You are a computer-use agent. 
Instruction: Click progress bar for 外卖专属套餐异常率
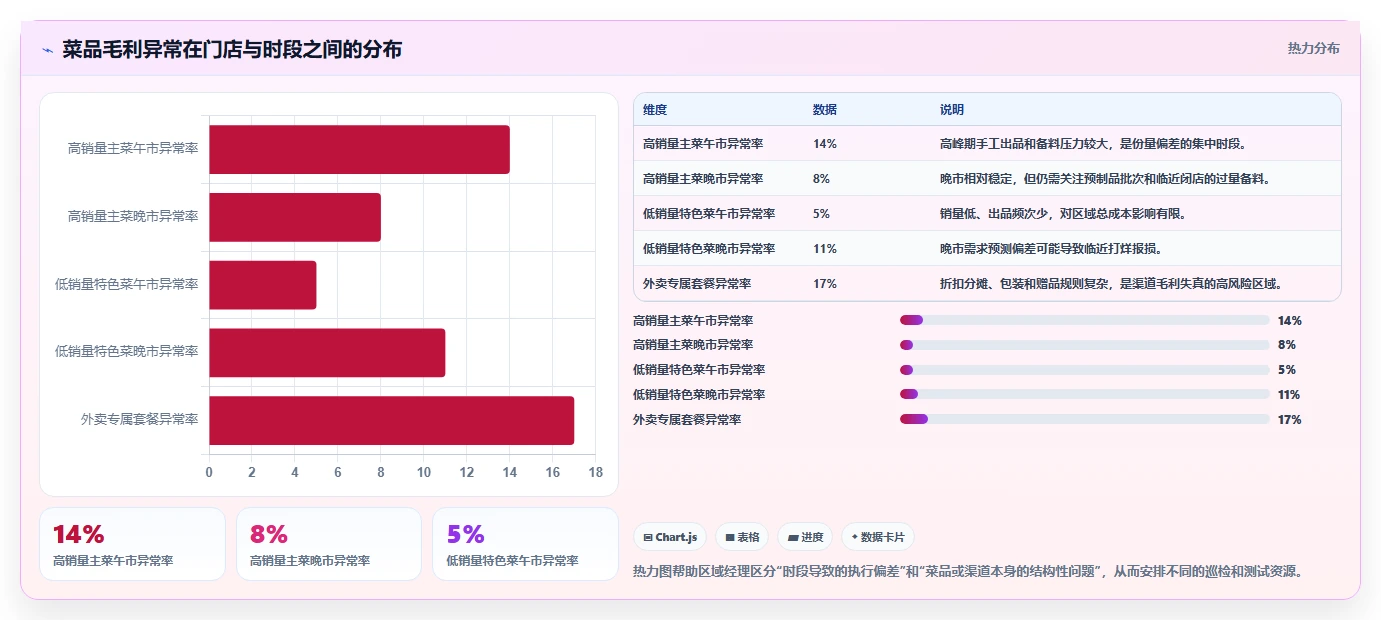pos(1084,419)
